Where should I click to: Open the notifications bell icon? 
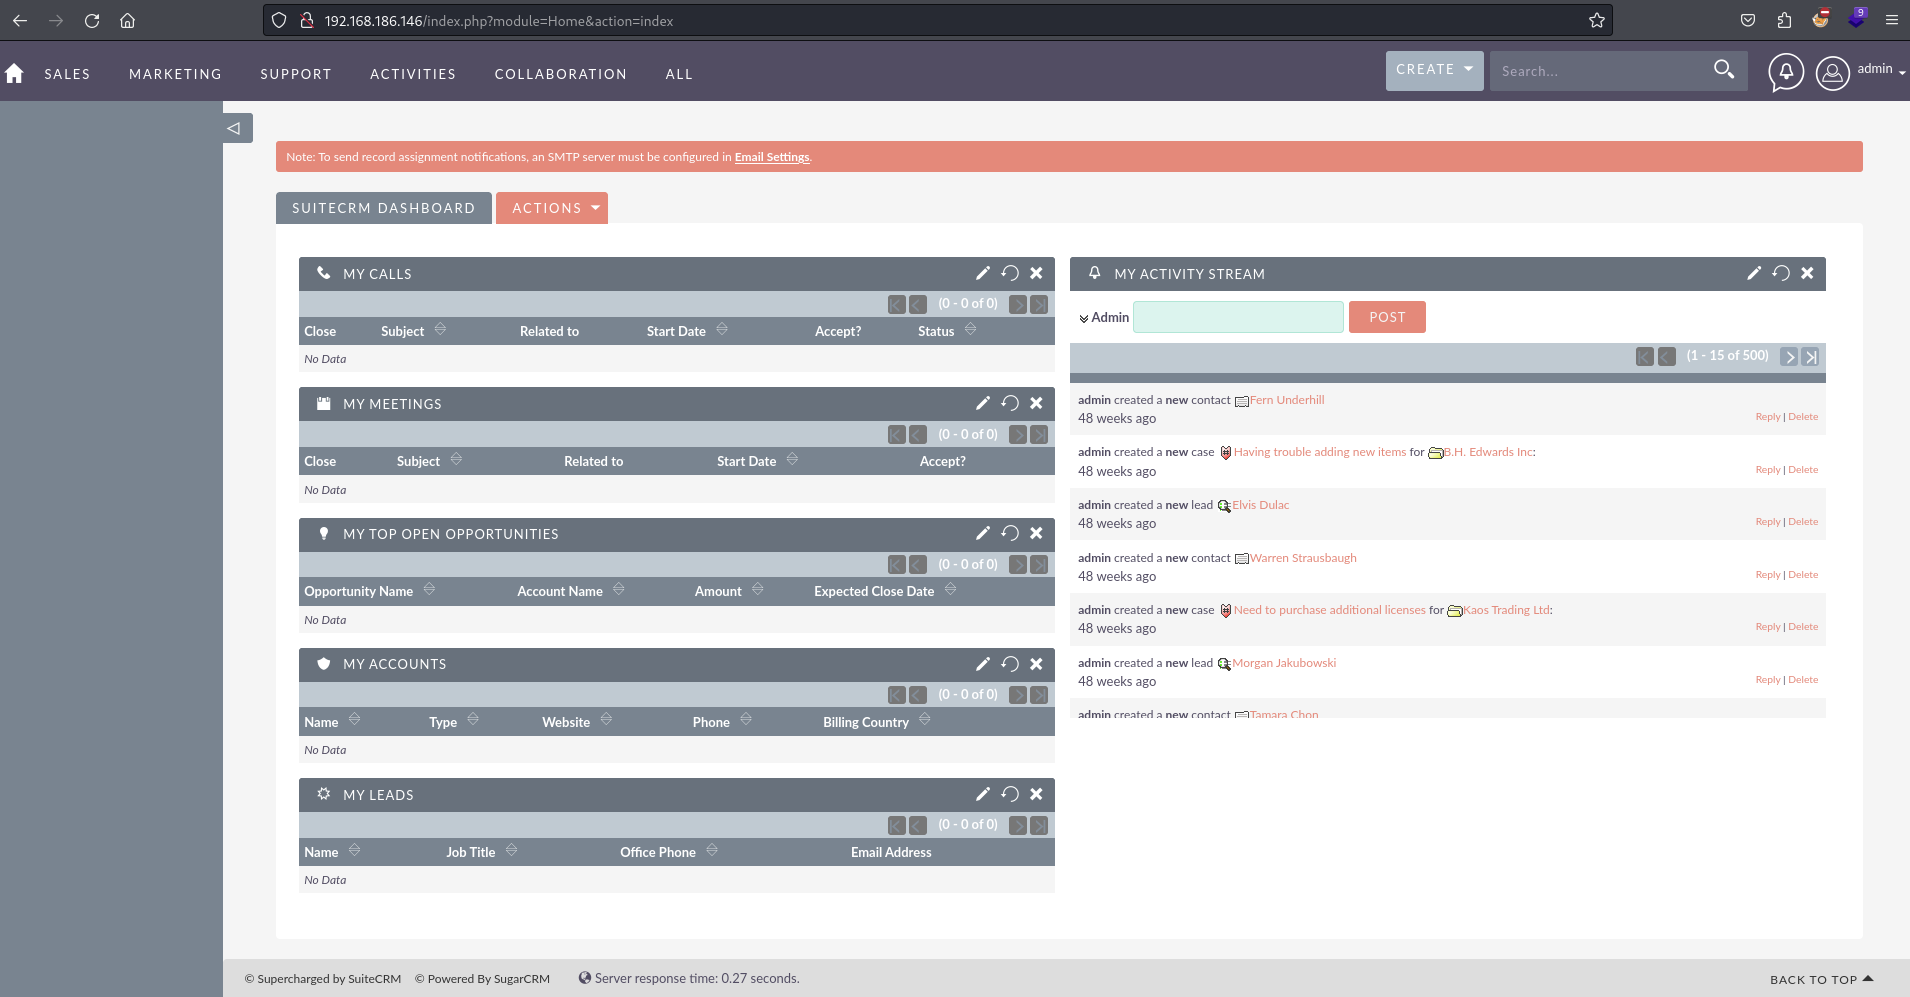point(1785,72)
